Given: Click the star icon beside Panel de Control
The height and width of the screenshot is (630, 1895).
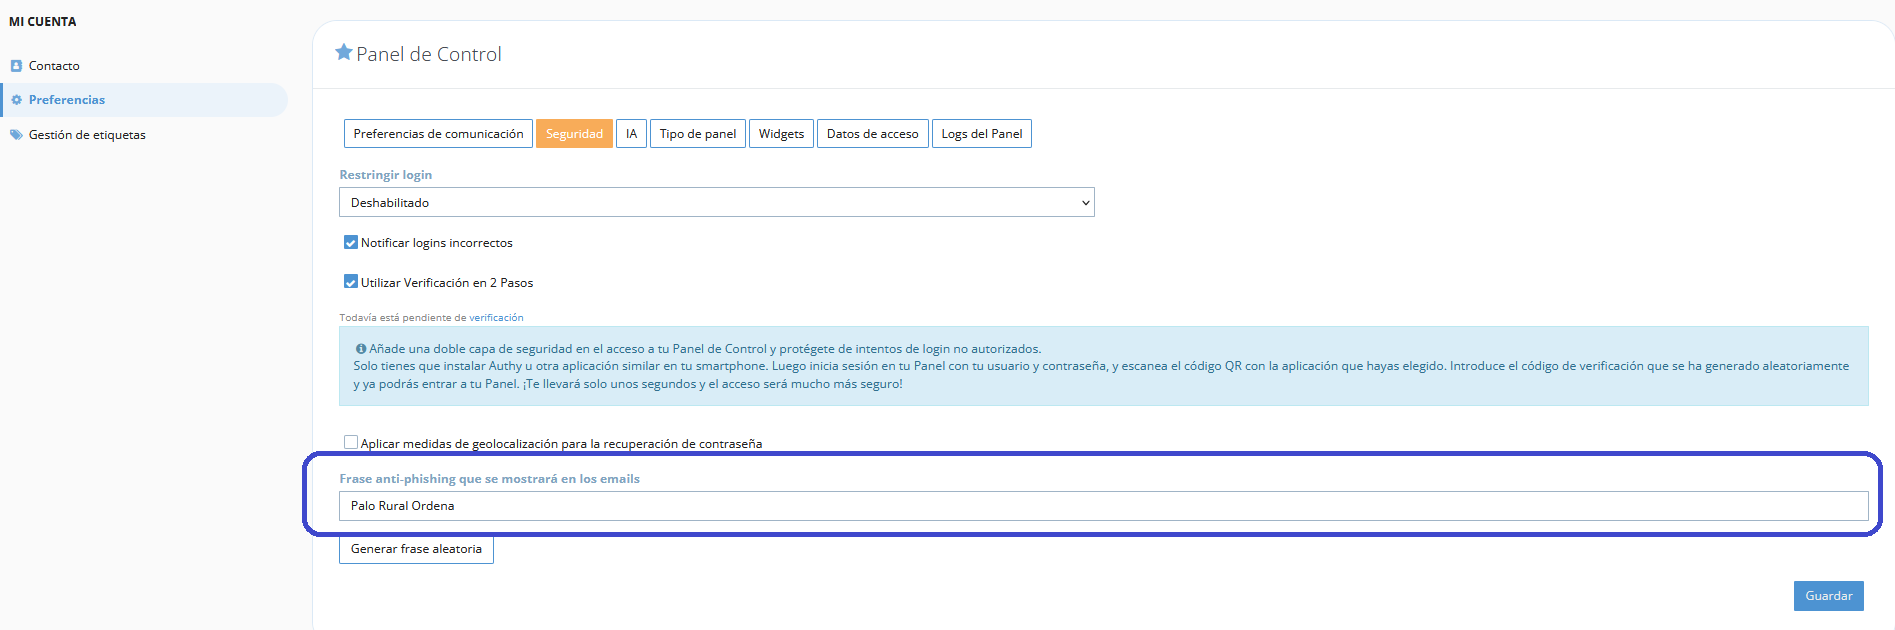Looking at the screenshot, I should (x=344, y=52).
